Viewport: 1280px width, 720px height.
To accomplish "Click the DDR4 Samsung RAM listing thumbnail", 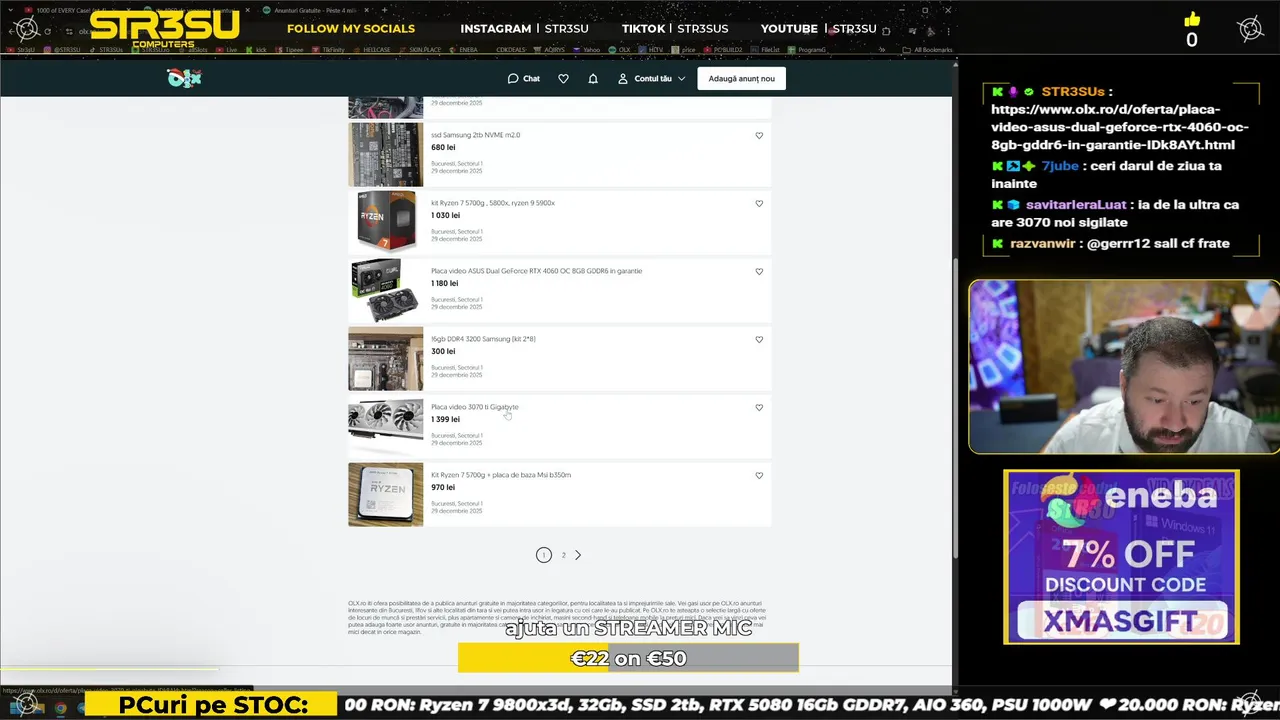I will click(x=386, y=358).
